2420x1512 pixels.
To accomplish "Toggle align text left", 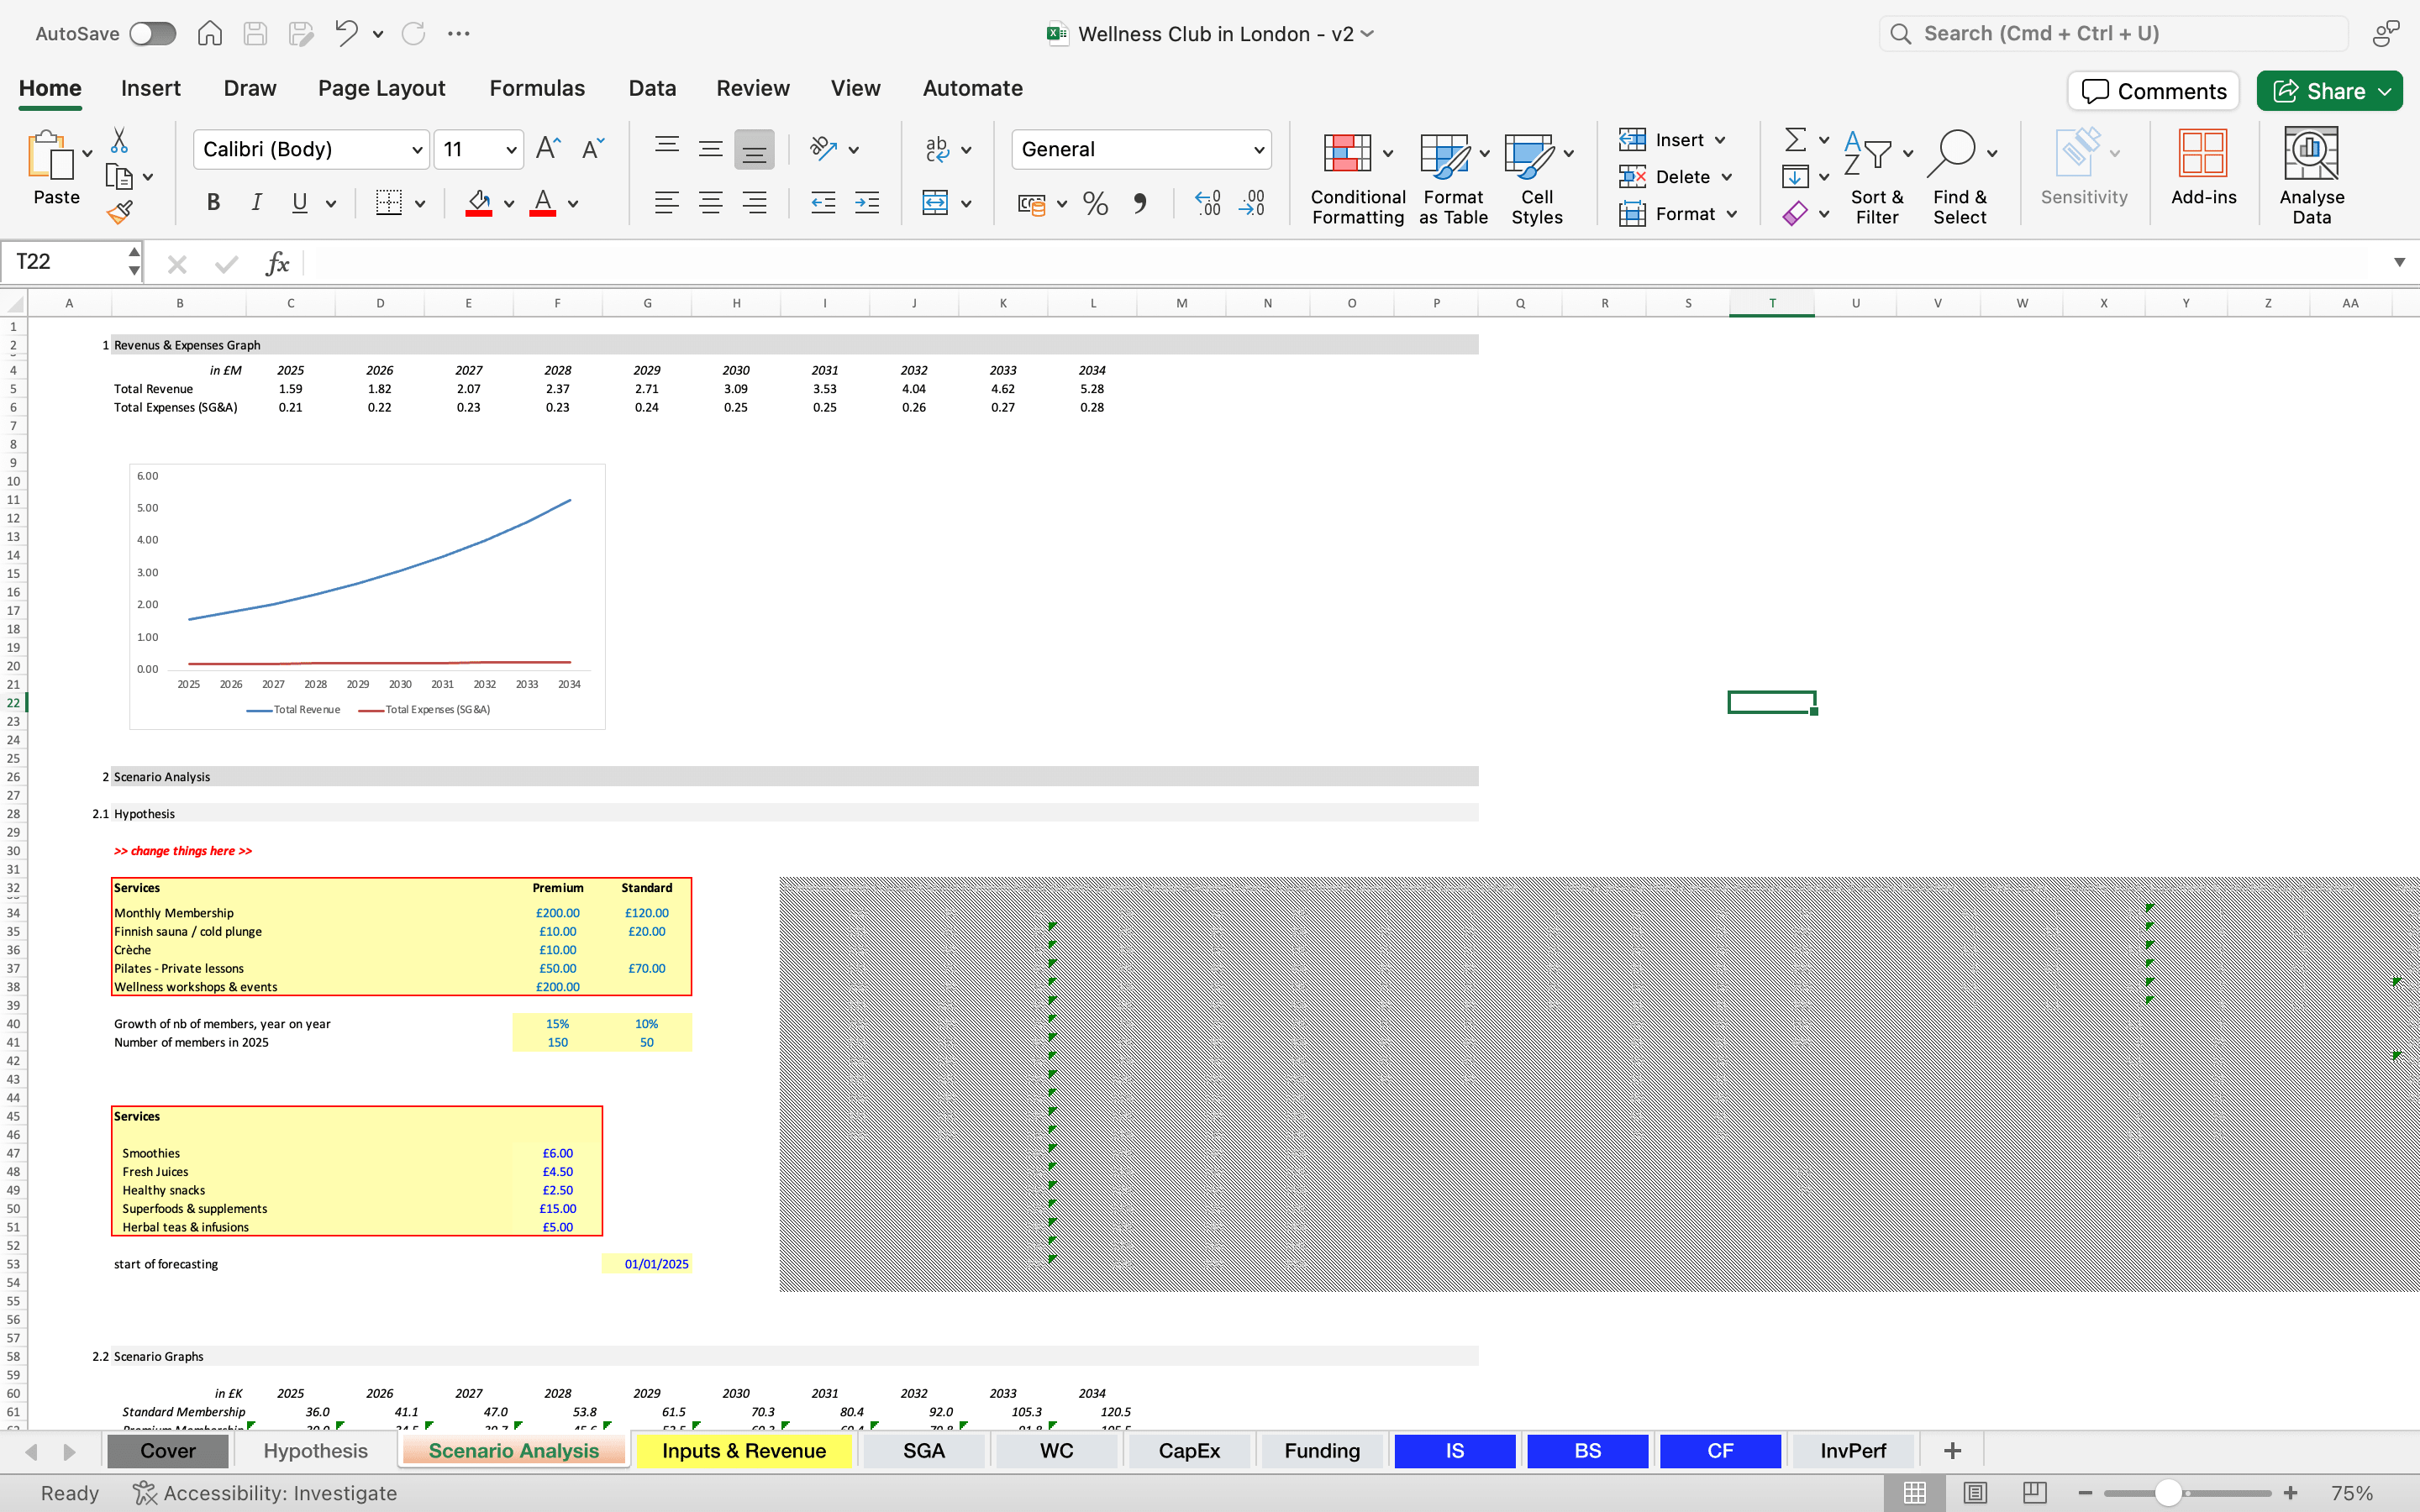I will [x=666, y=203].
